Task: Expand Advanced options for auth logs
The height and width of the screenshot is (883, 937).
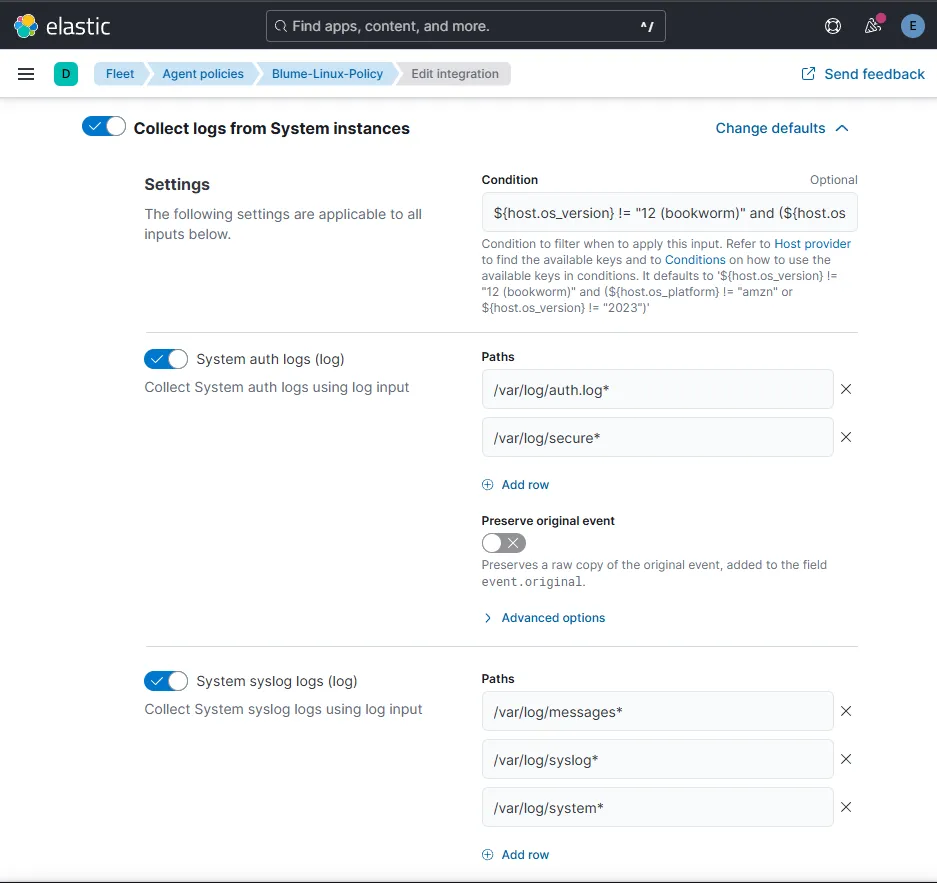Action: point(552,618)
